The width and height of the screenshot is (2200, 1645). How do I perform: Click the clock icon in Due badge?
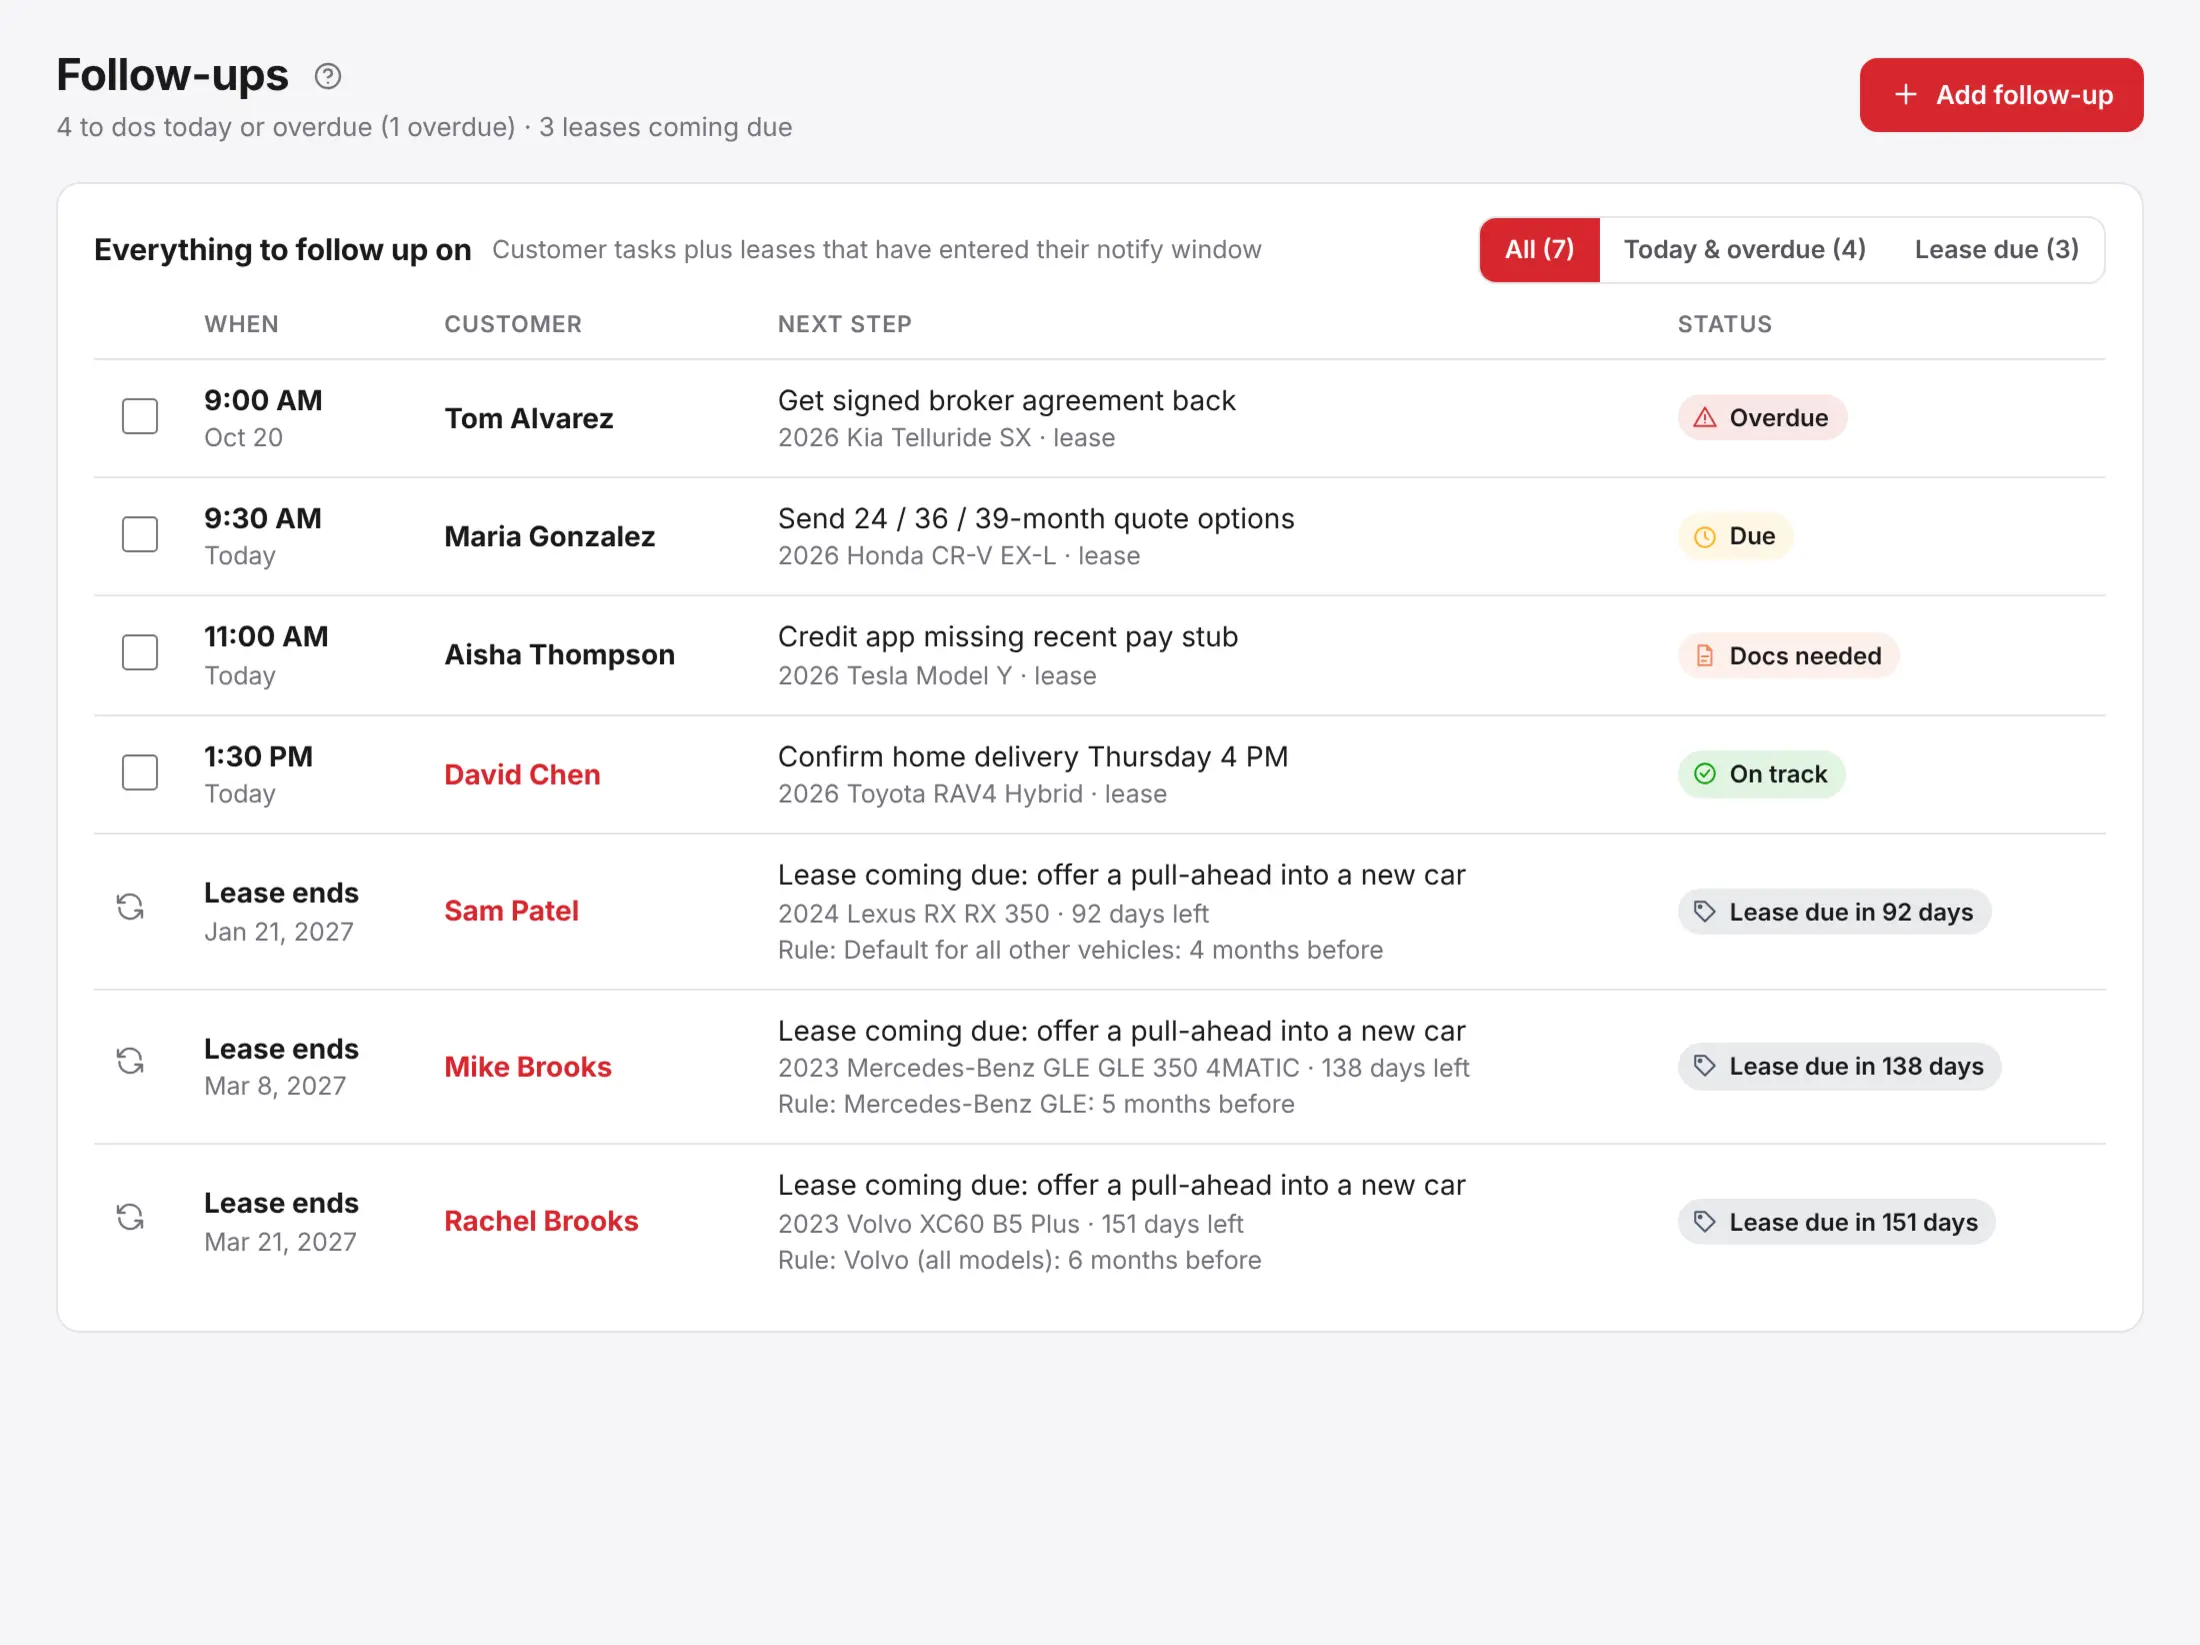[x=1705, y=537]
